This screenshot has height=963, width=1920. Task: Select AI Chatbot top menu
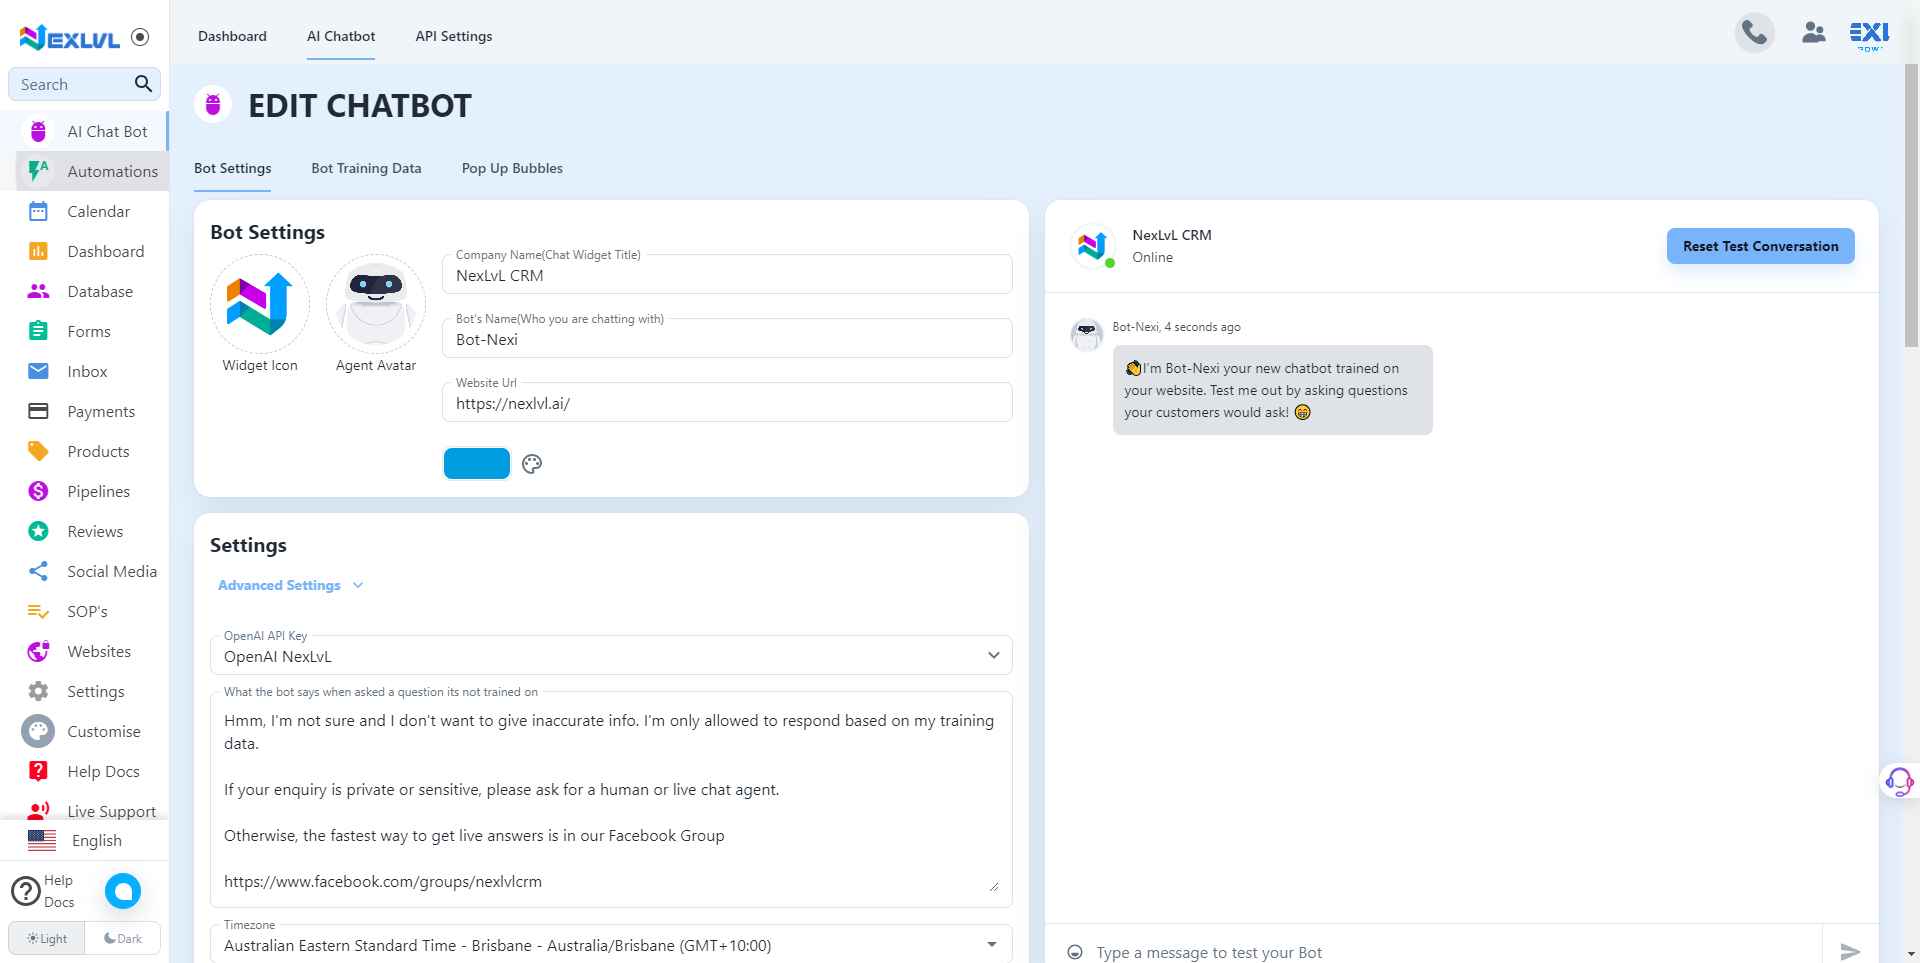click(x=341, y=36)
